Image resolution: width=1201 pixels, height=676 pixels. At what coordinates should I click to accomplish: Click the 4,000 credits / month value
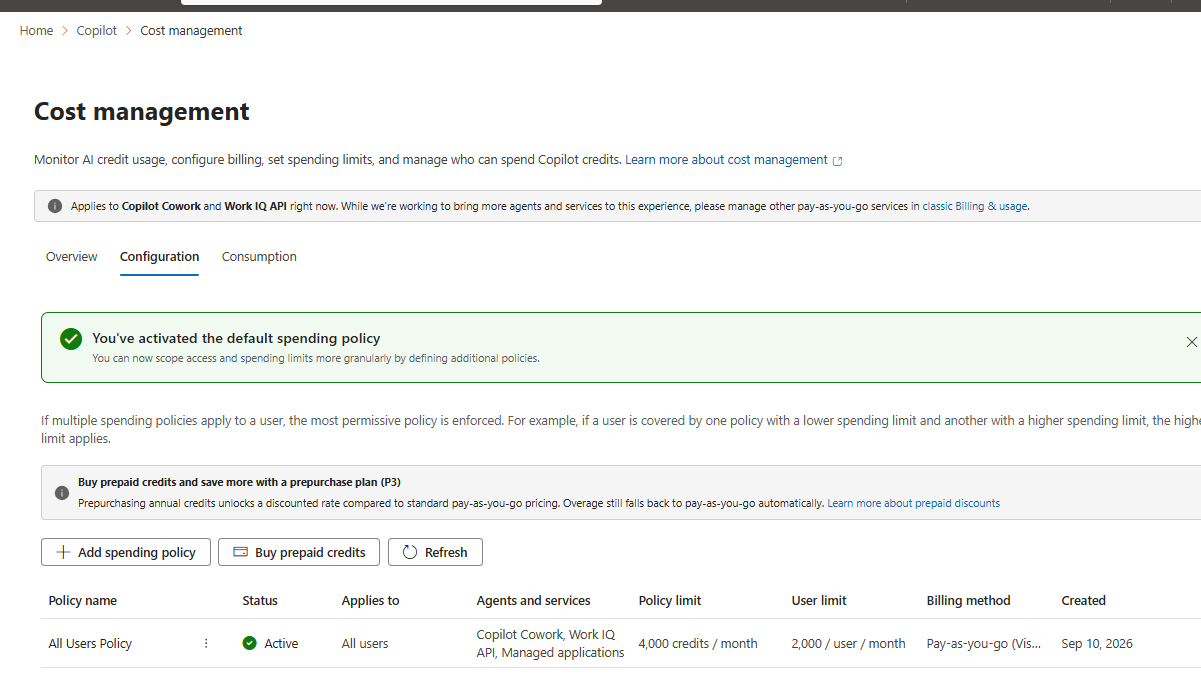698,644
